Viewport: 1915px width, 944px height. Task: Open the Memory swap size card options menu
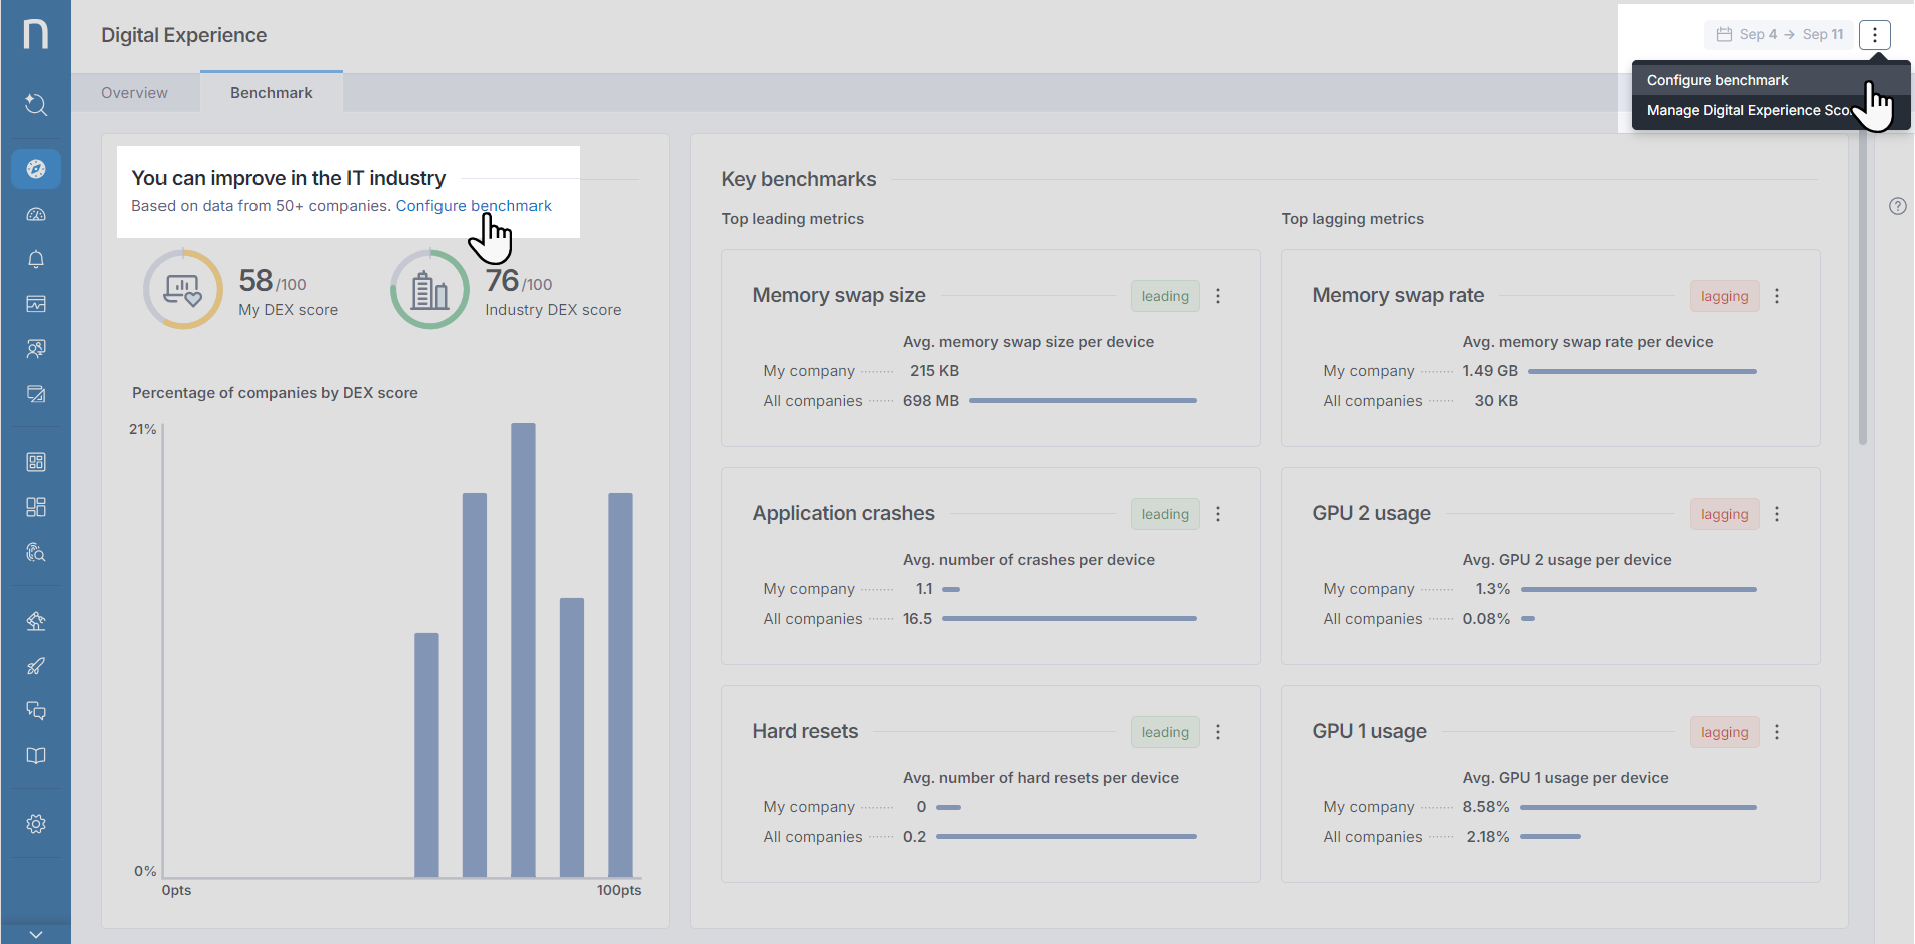pyautogui.click(x=1217, y=296)
